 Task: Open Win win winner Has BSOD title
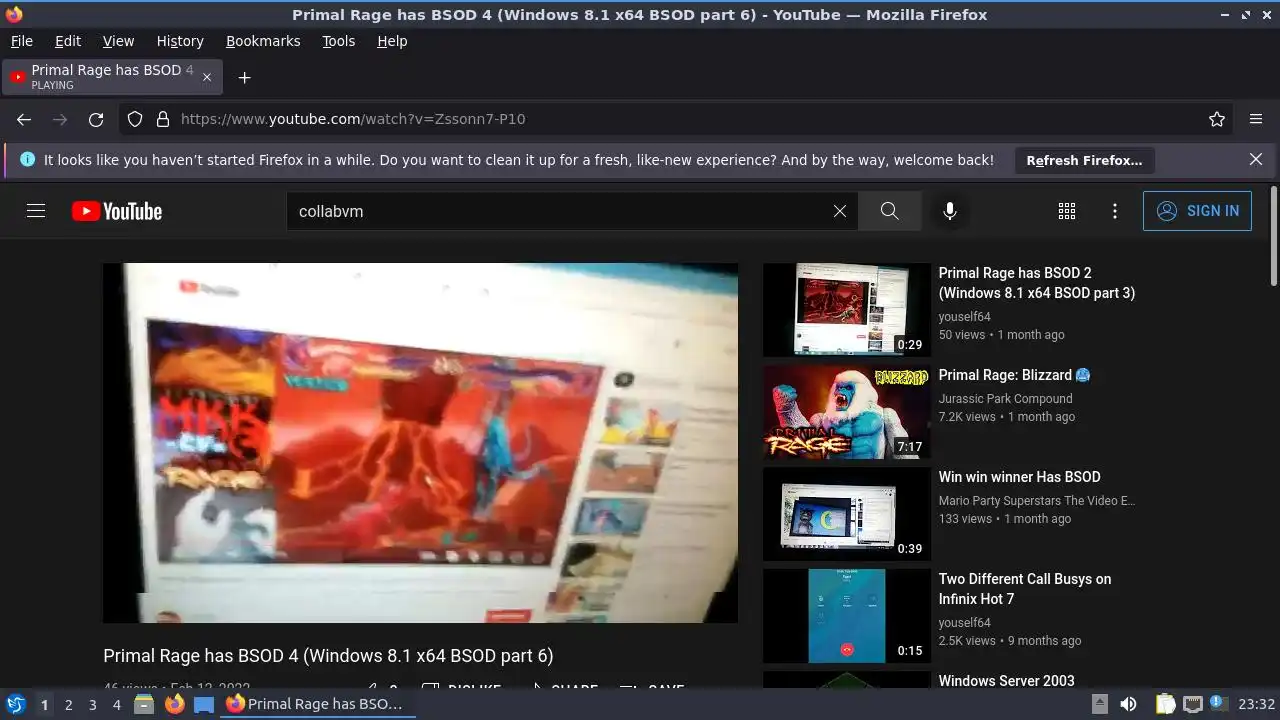[1019, 477]
